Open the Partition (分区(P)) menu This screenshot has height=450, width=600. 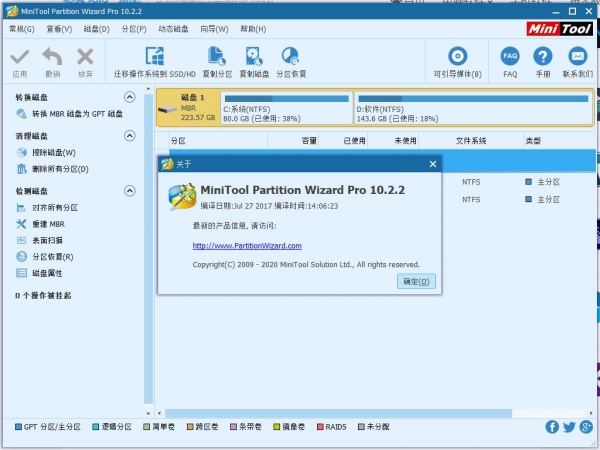tap(134, 29)
